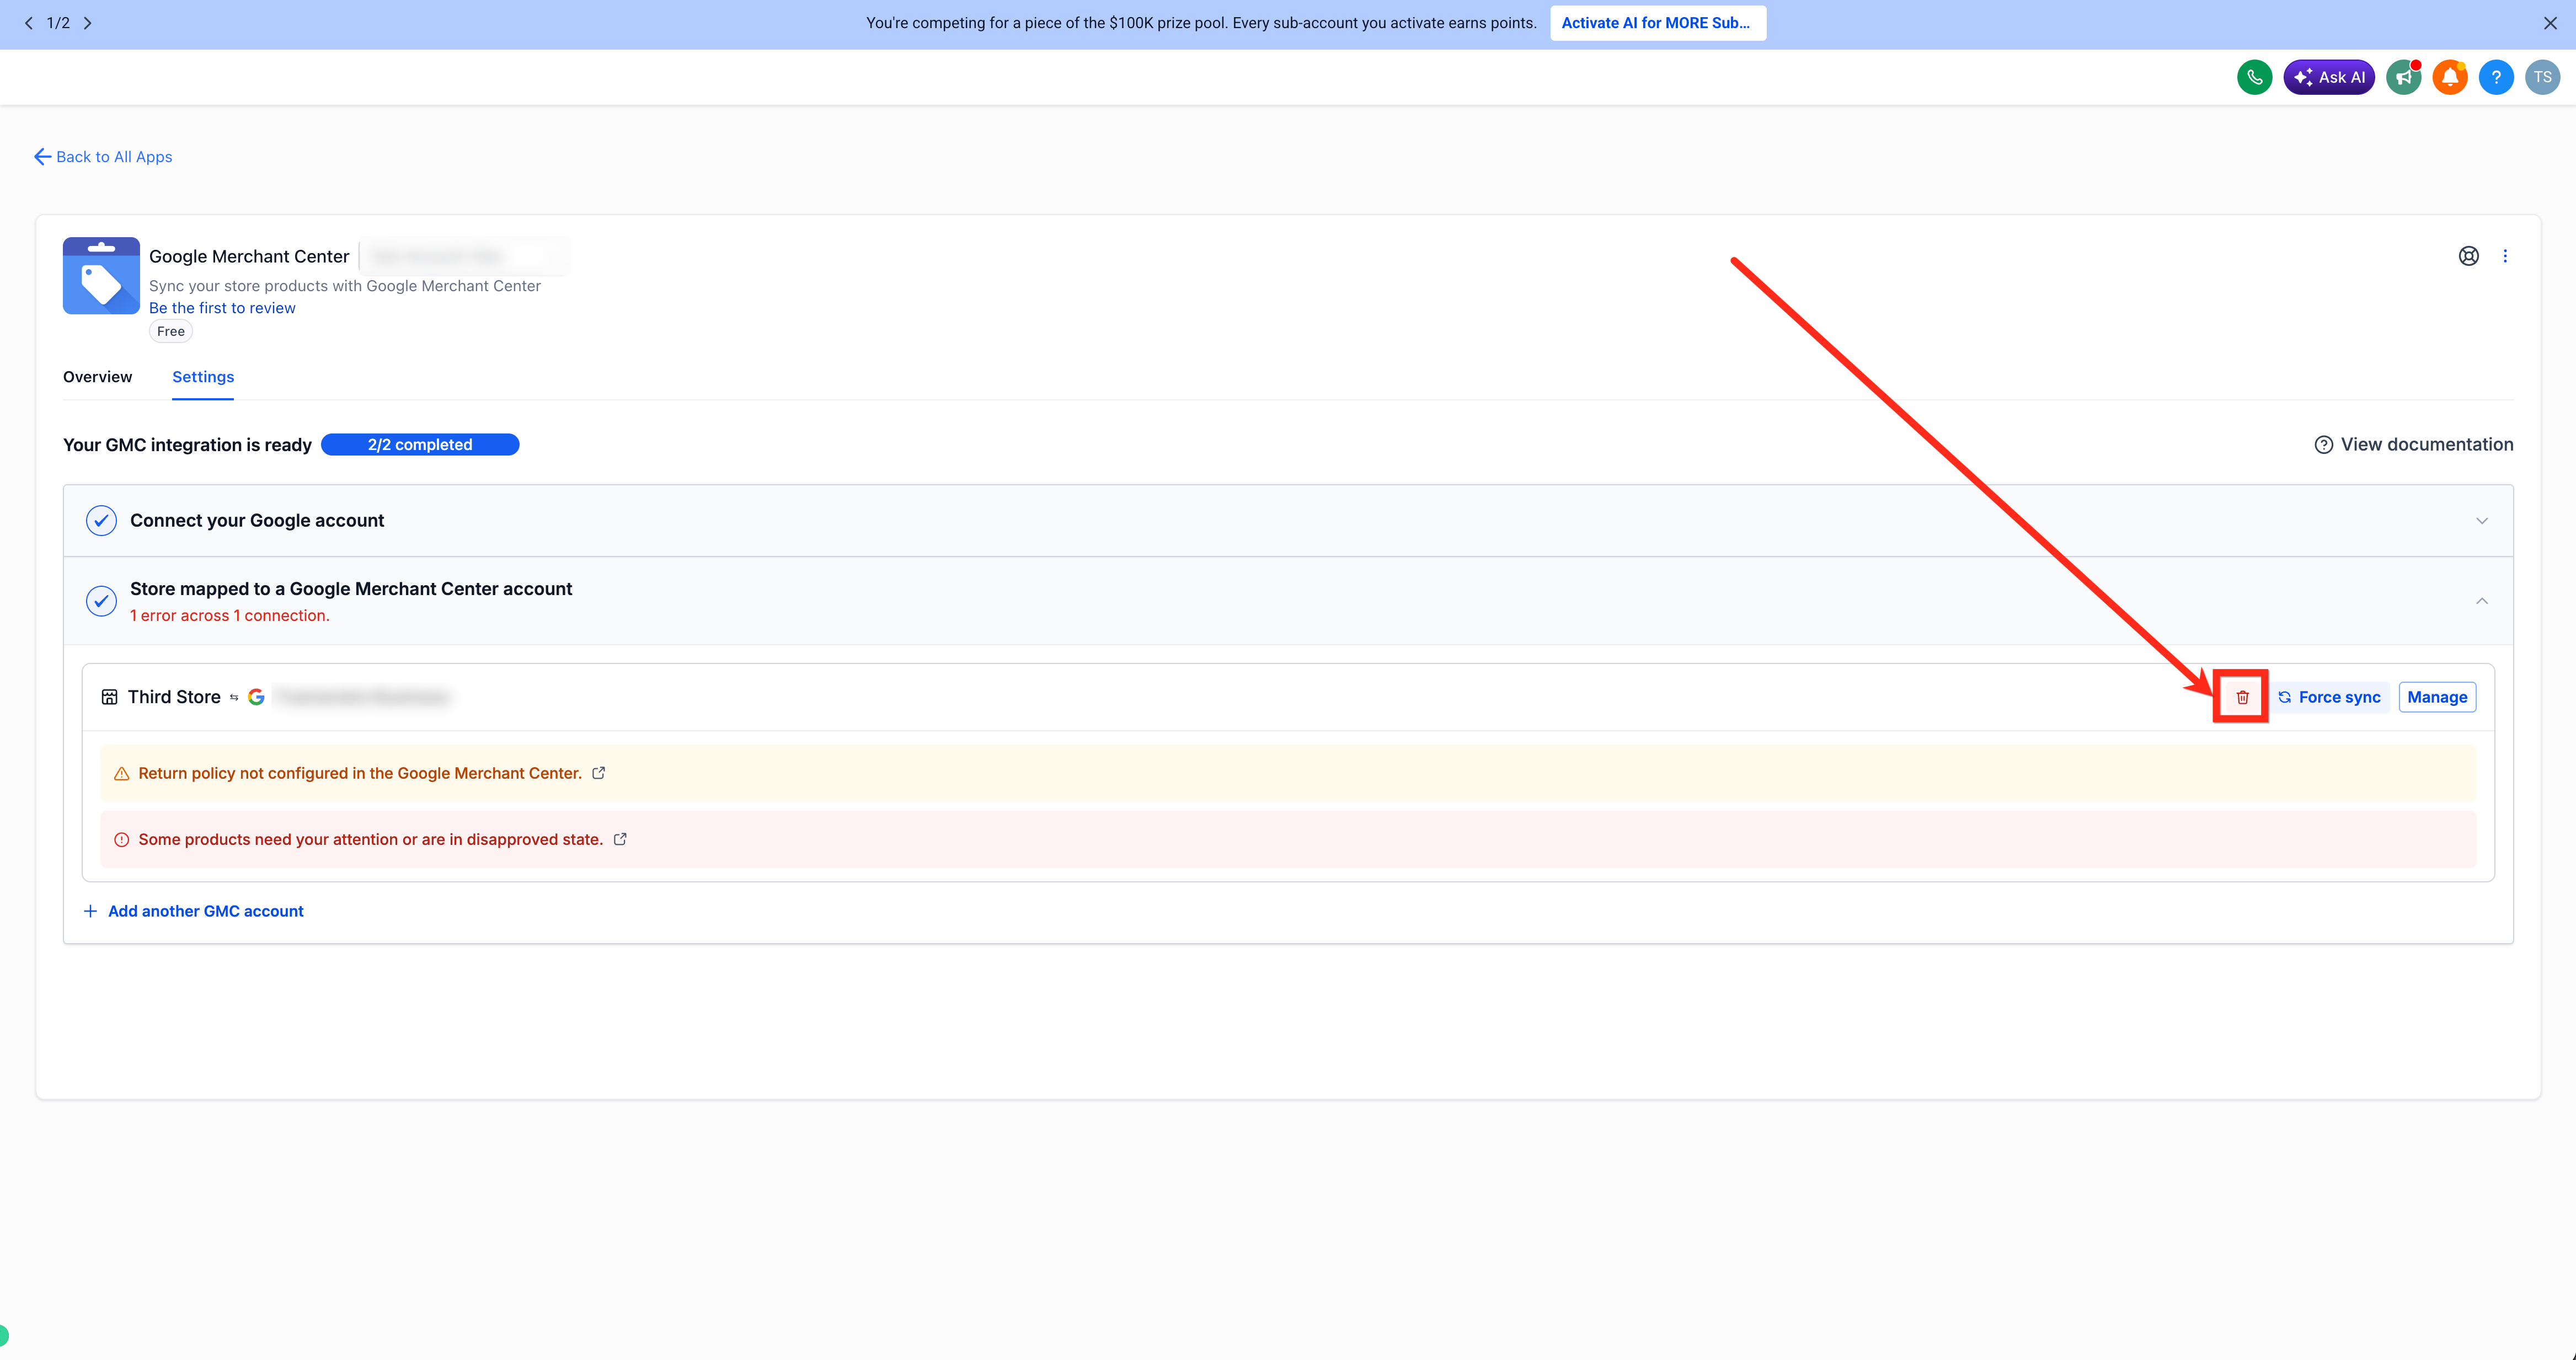
Task: Open View documentation
Action: [x=2413, y=445]
